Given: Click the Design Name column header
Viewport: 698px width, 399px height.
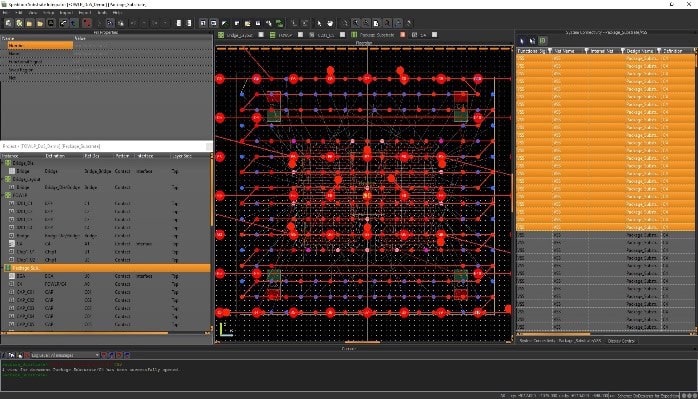Looking at the screenshot, I should [x=639, y=51].
